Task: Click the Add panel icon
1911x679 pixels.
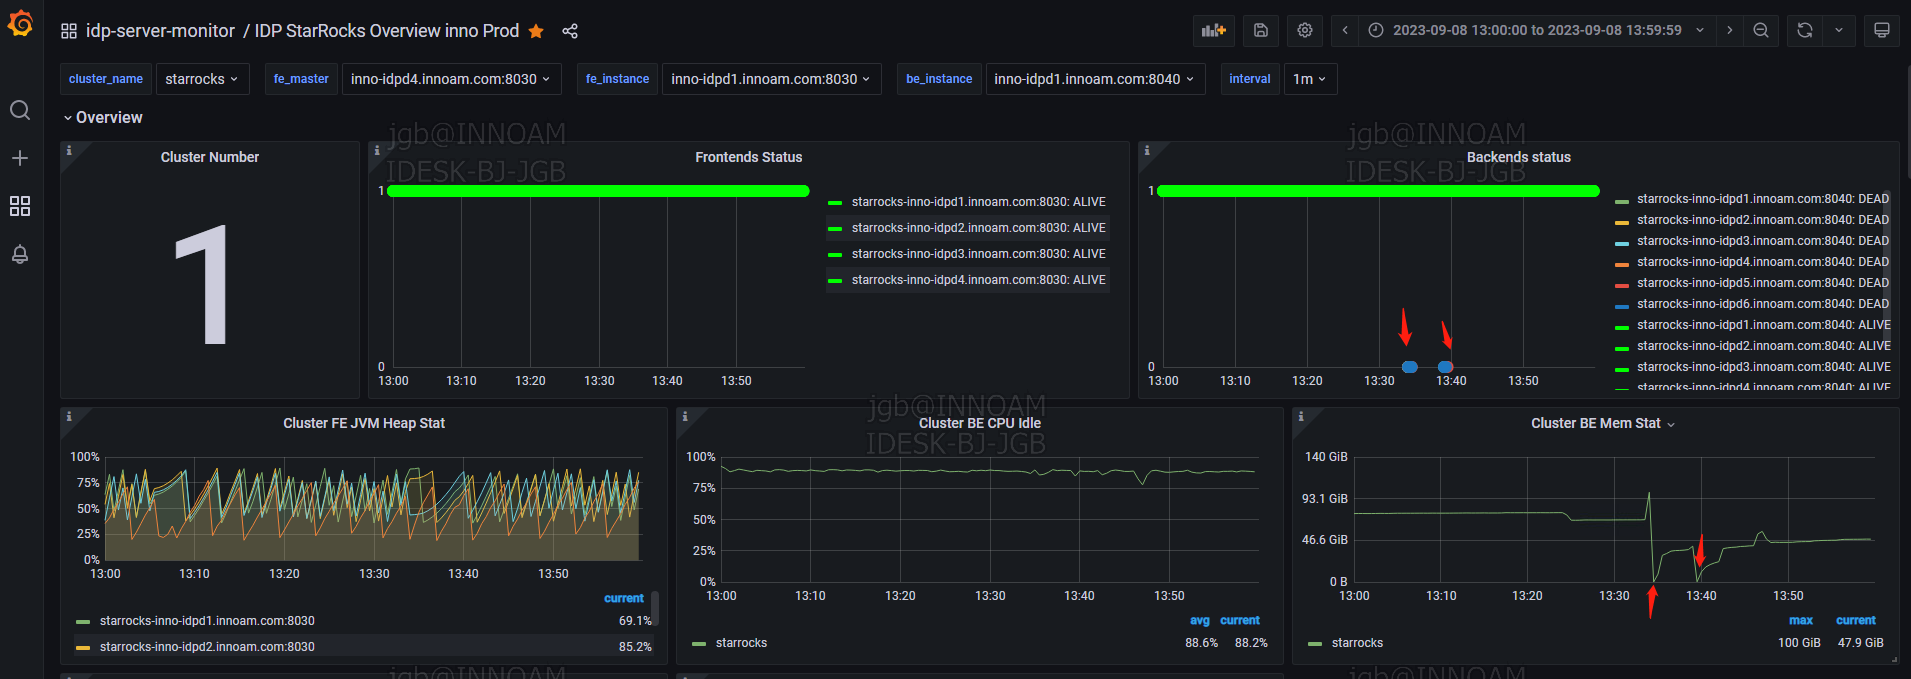Action: 1214,30
